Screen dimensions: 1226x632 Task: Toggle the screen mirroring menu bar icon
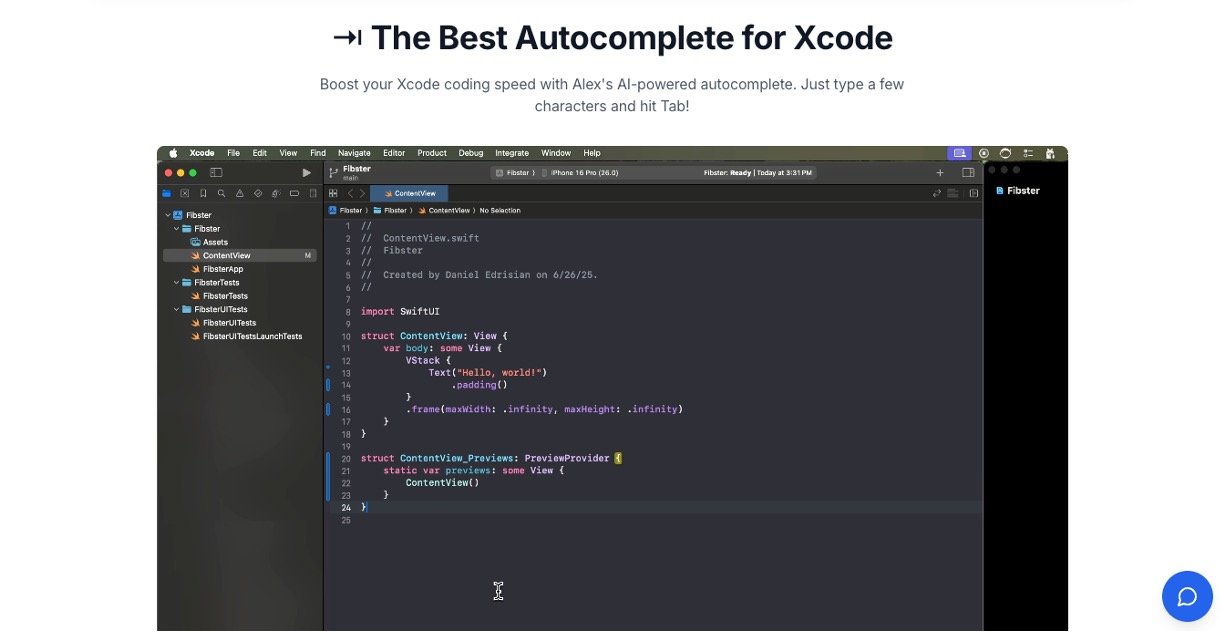(x=959, y=153)
